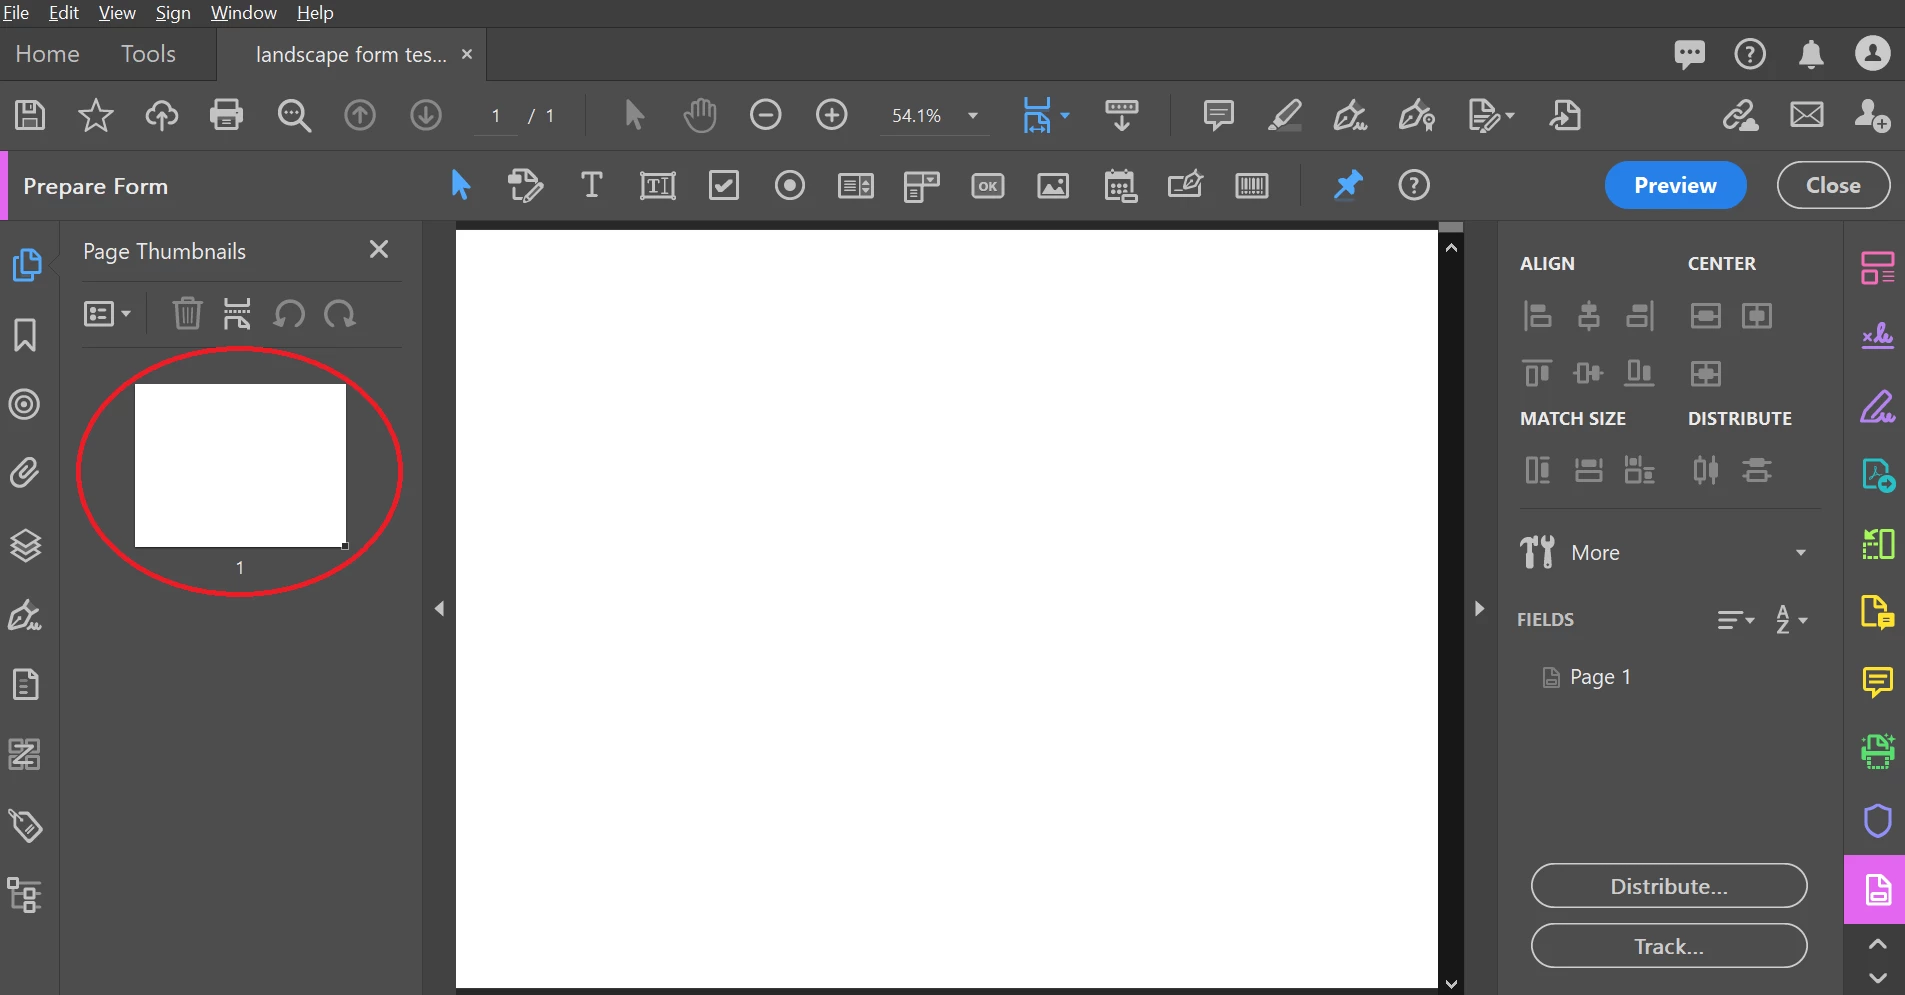Add a sticky note comment

[1218, 115]
